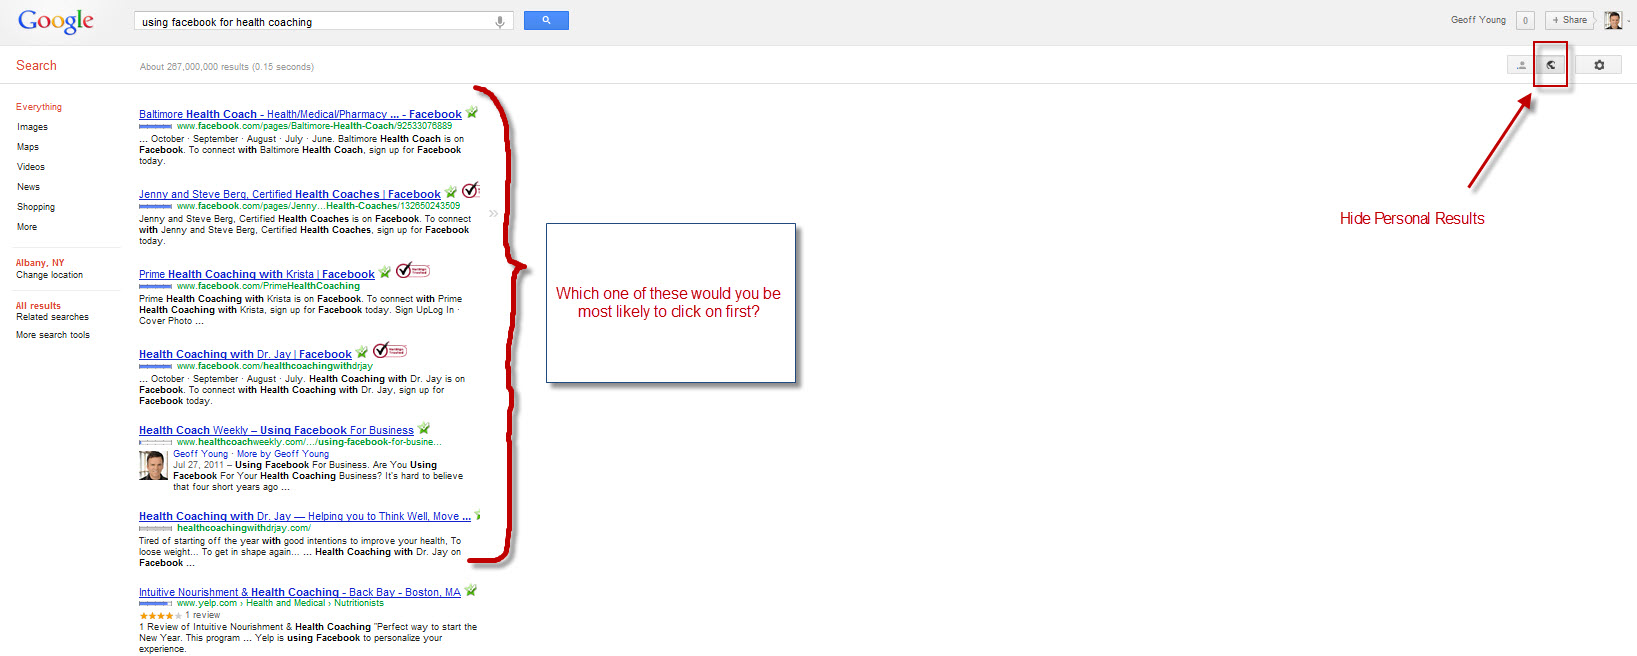Open the preview chevrons beside Jenny and Steve Berg result
Image resolution: width=1637 pixels, height=656 pixels.
pyautogui.click(x=493, y=213)
